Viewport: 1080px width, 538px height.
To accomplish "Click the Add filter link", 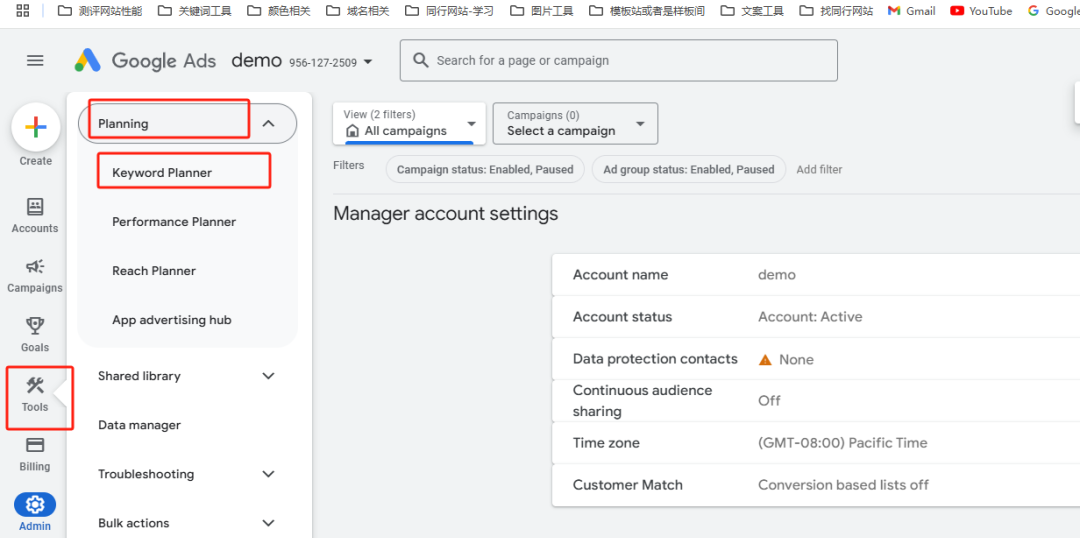I will (x=819, y=170).
